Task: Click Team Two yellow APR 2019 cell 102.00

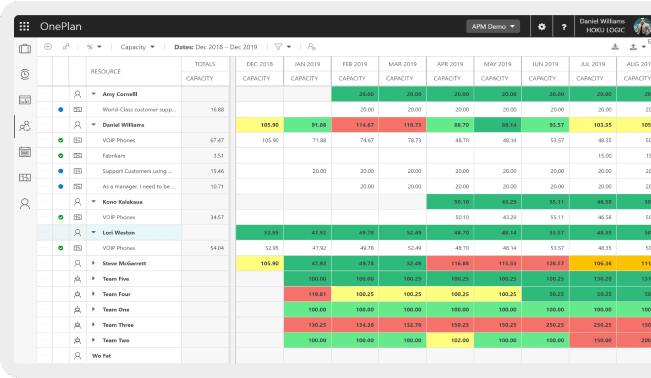Action: [x=450, y=340]
